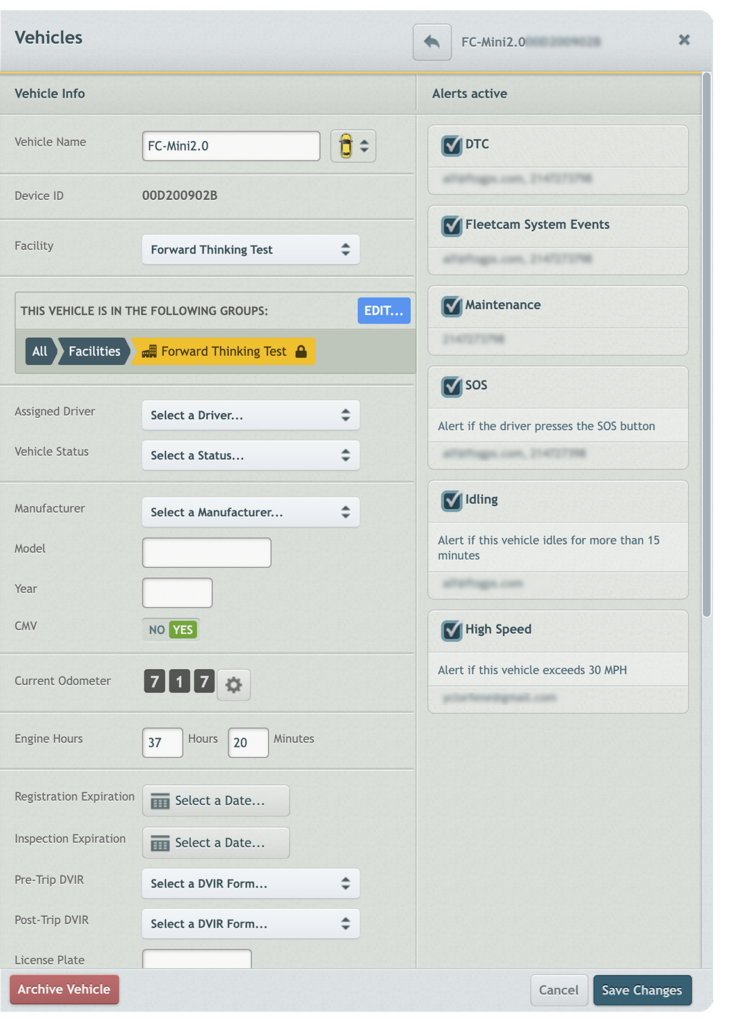This screenshot has height=1024, width=742.
Task: Open the Assigned Driver dropdown
Action: point(251,415)
